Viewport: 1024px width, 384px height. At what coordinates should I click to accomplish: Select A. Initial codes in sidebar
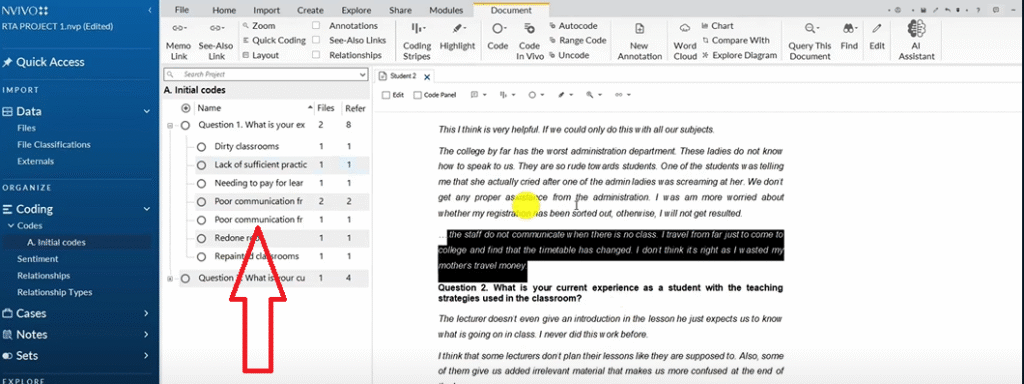click(56, 242)
